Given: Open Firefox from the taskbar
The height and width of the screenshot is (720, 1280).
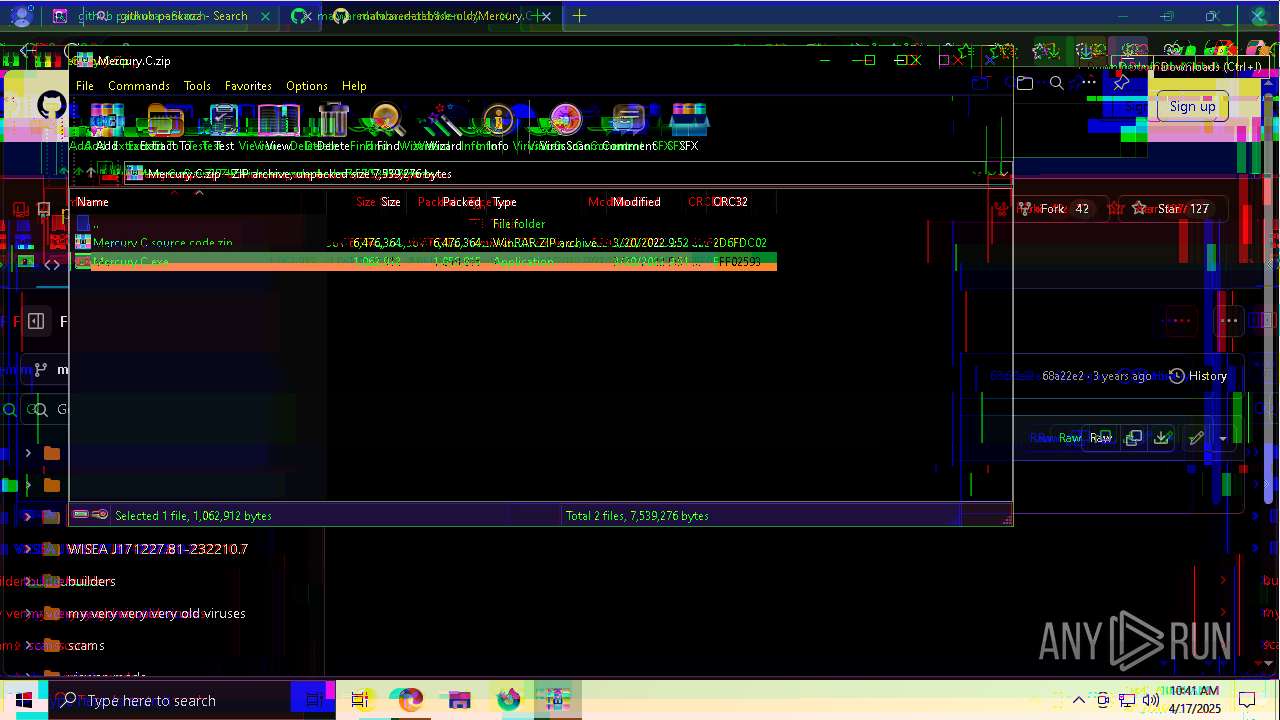Looking at the screenshot, I should 509,700.
